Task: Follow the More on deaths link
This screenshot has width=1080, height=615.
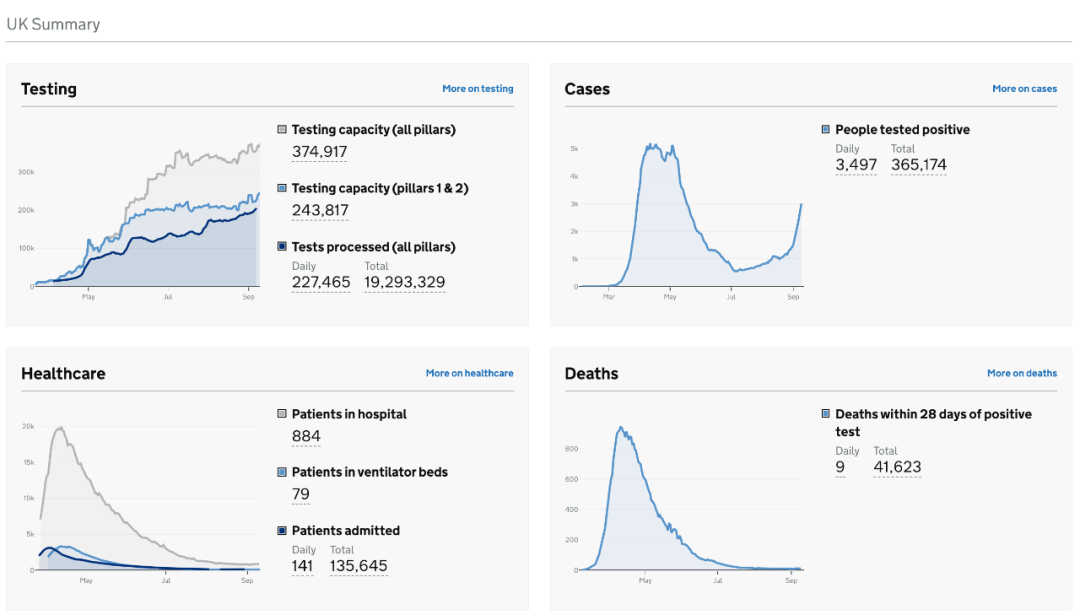Action: (1021, 373)
